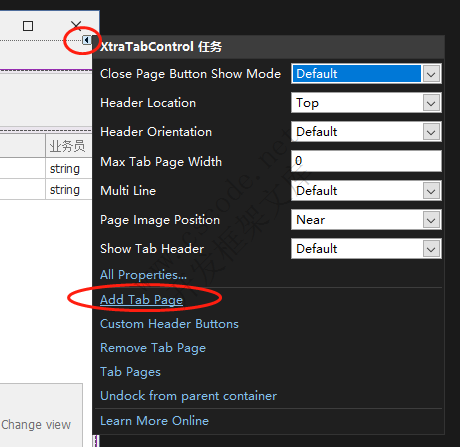Click the Add Tab Page link
460x447 pixels.
click(141, 300)
